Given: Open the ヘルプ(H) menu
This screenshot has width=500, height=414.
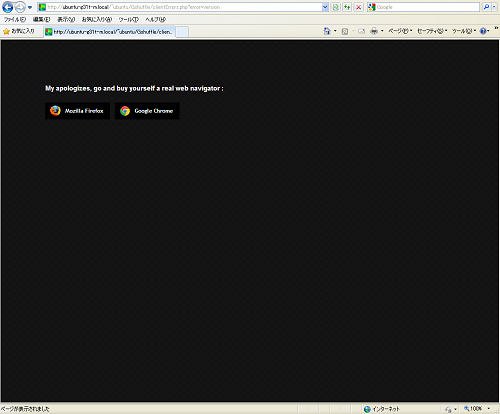Looking at the screenshot, I should pos(155,19).
